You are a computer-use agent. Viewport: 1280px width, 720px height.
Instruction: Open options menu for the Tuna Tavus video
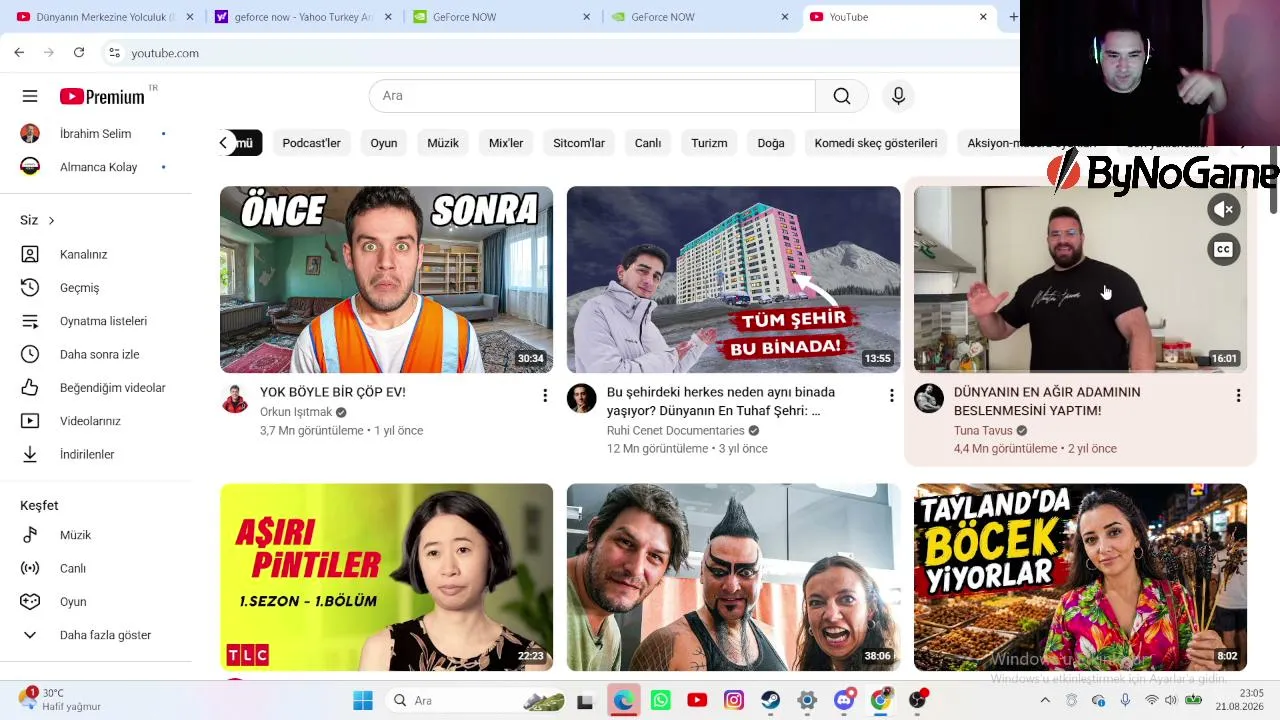(1238, 396)
